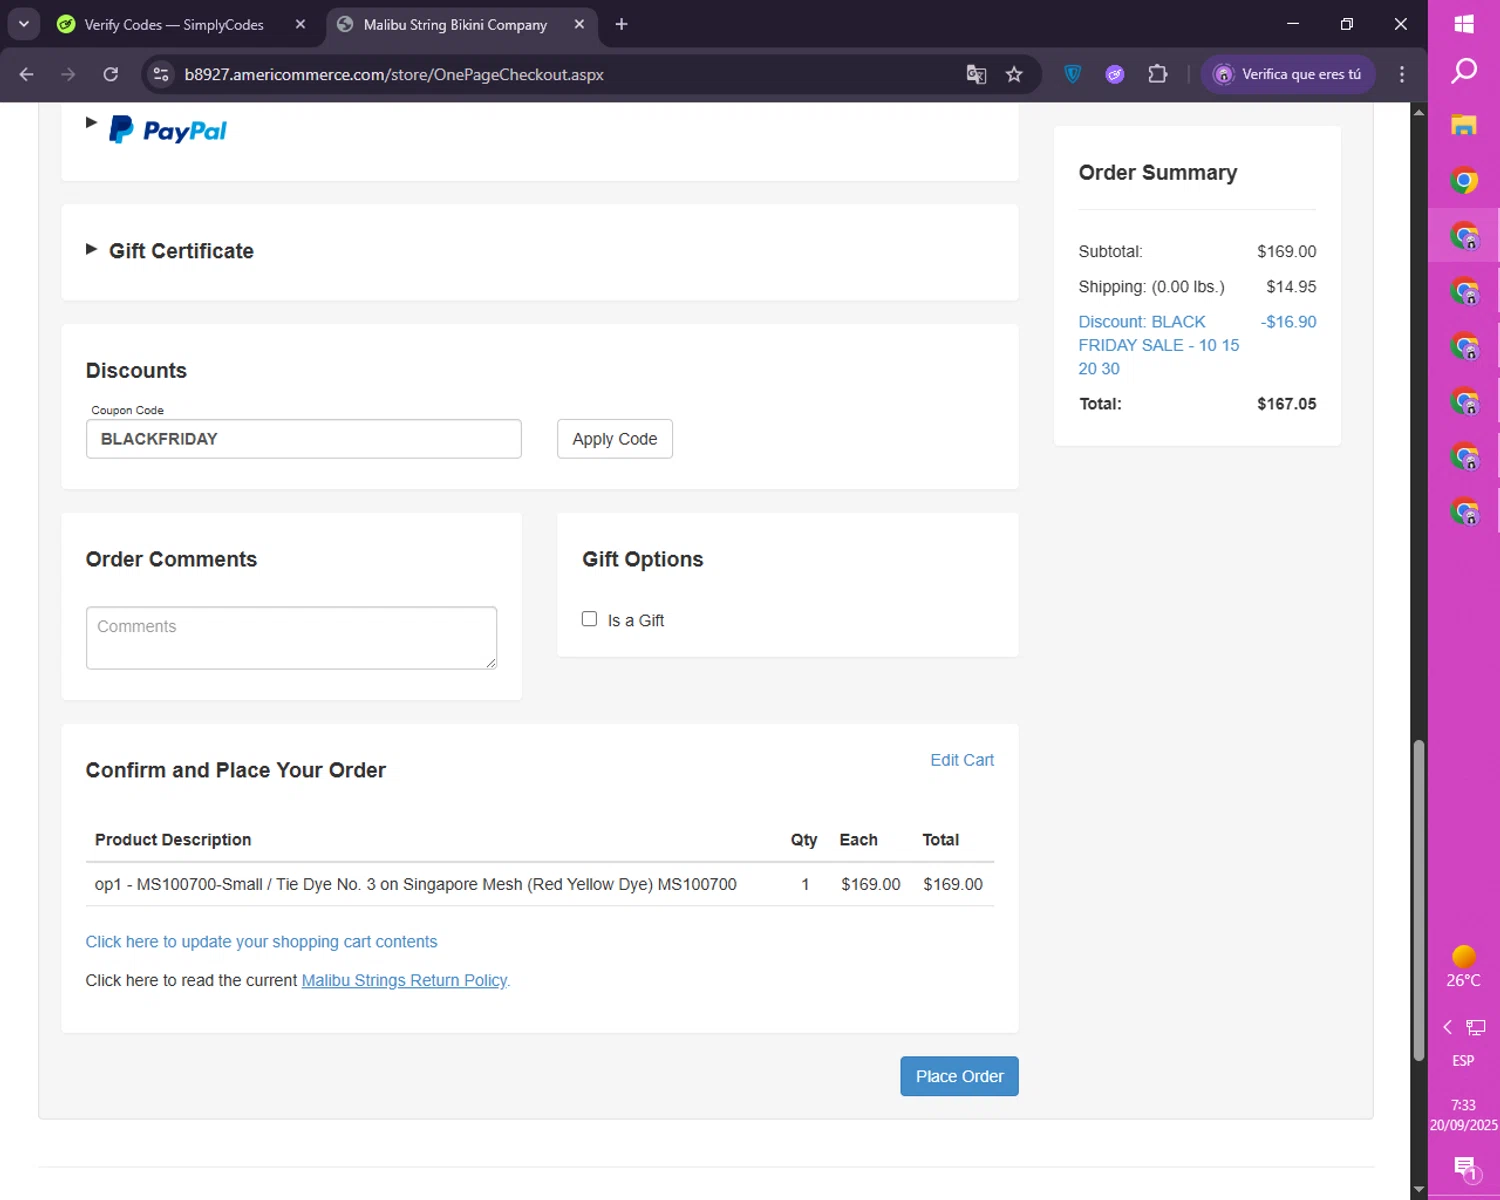Viewport: 1500px width, 1200px height.
Task: Open Malibu Strings Return Policy link
Action: click(x=404, y=981)
